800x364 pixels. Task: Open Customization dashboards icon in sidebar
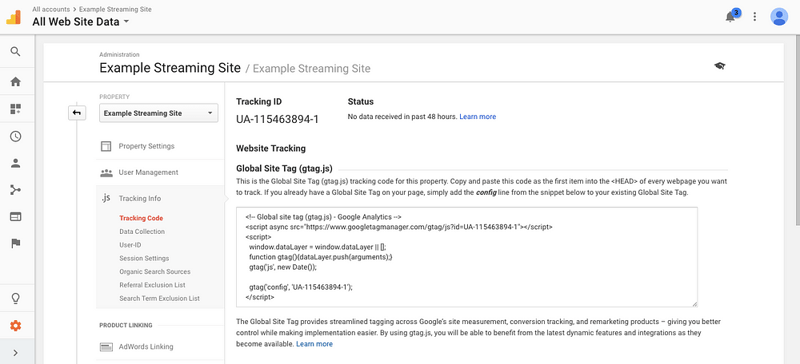coord(15,109)
